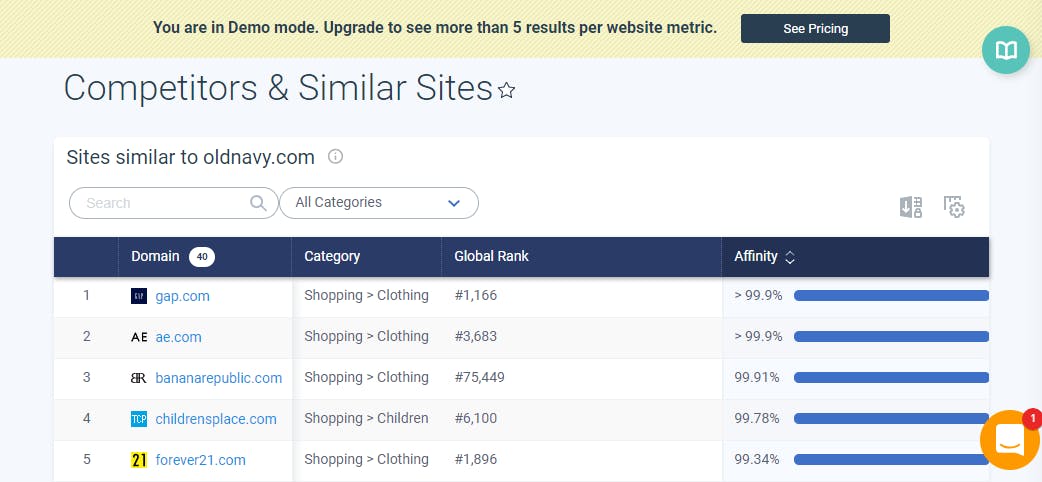1042x482 pixels.
Task: Click the favorite star next to page title
Action: (x=506, y=90)
